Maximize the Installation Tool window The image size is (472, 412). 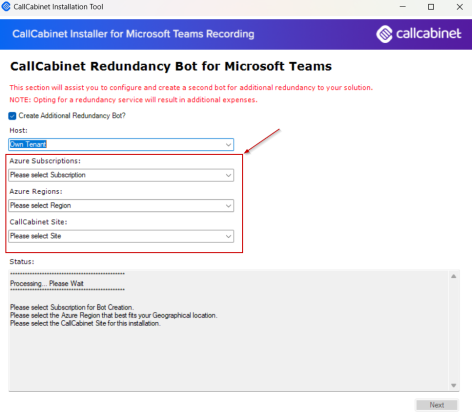click(x=431, y=7)
